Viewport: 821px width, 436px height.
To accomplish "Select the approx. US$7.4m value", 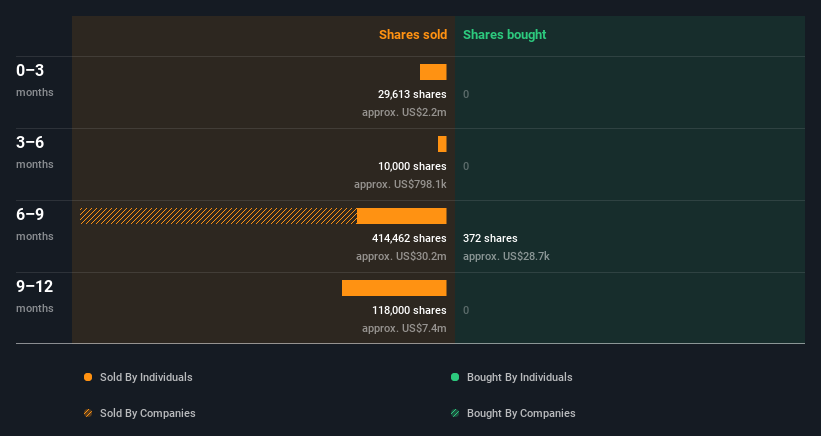I will click(404, 328).
